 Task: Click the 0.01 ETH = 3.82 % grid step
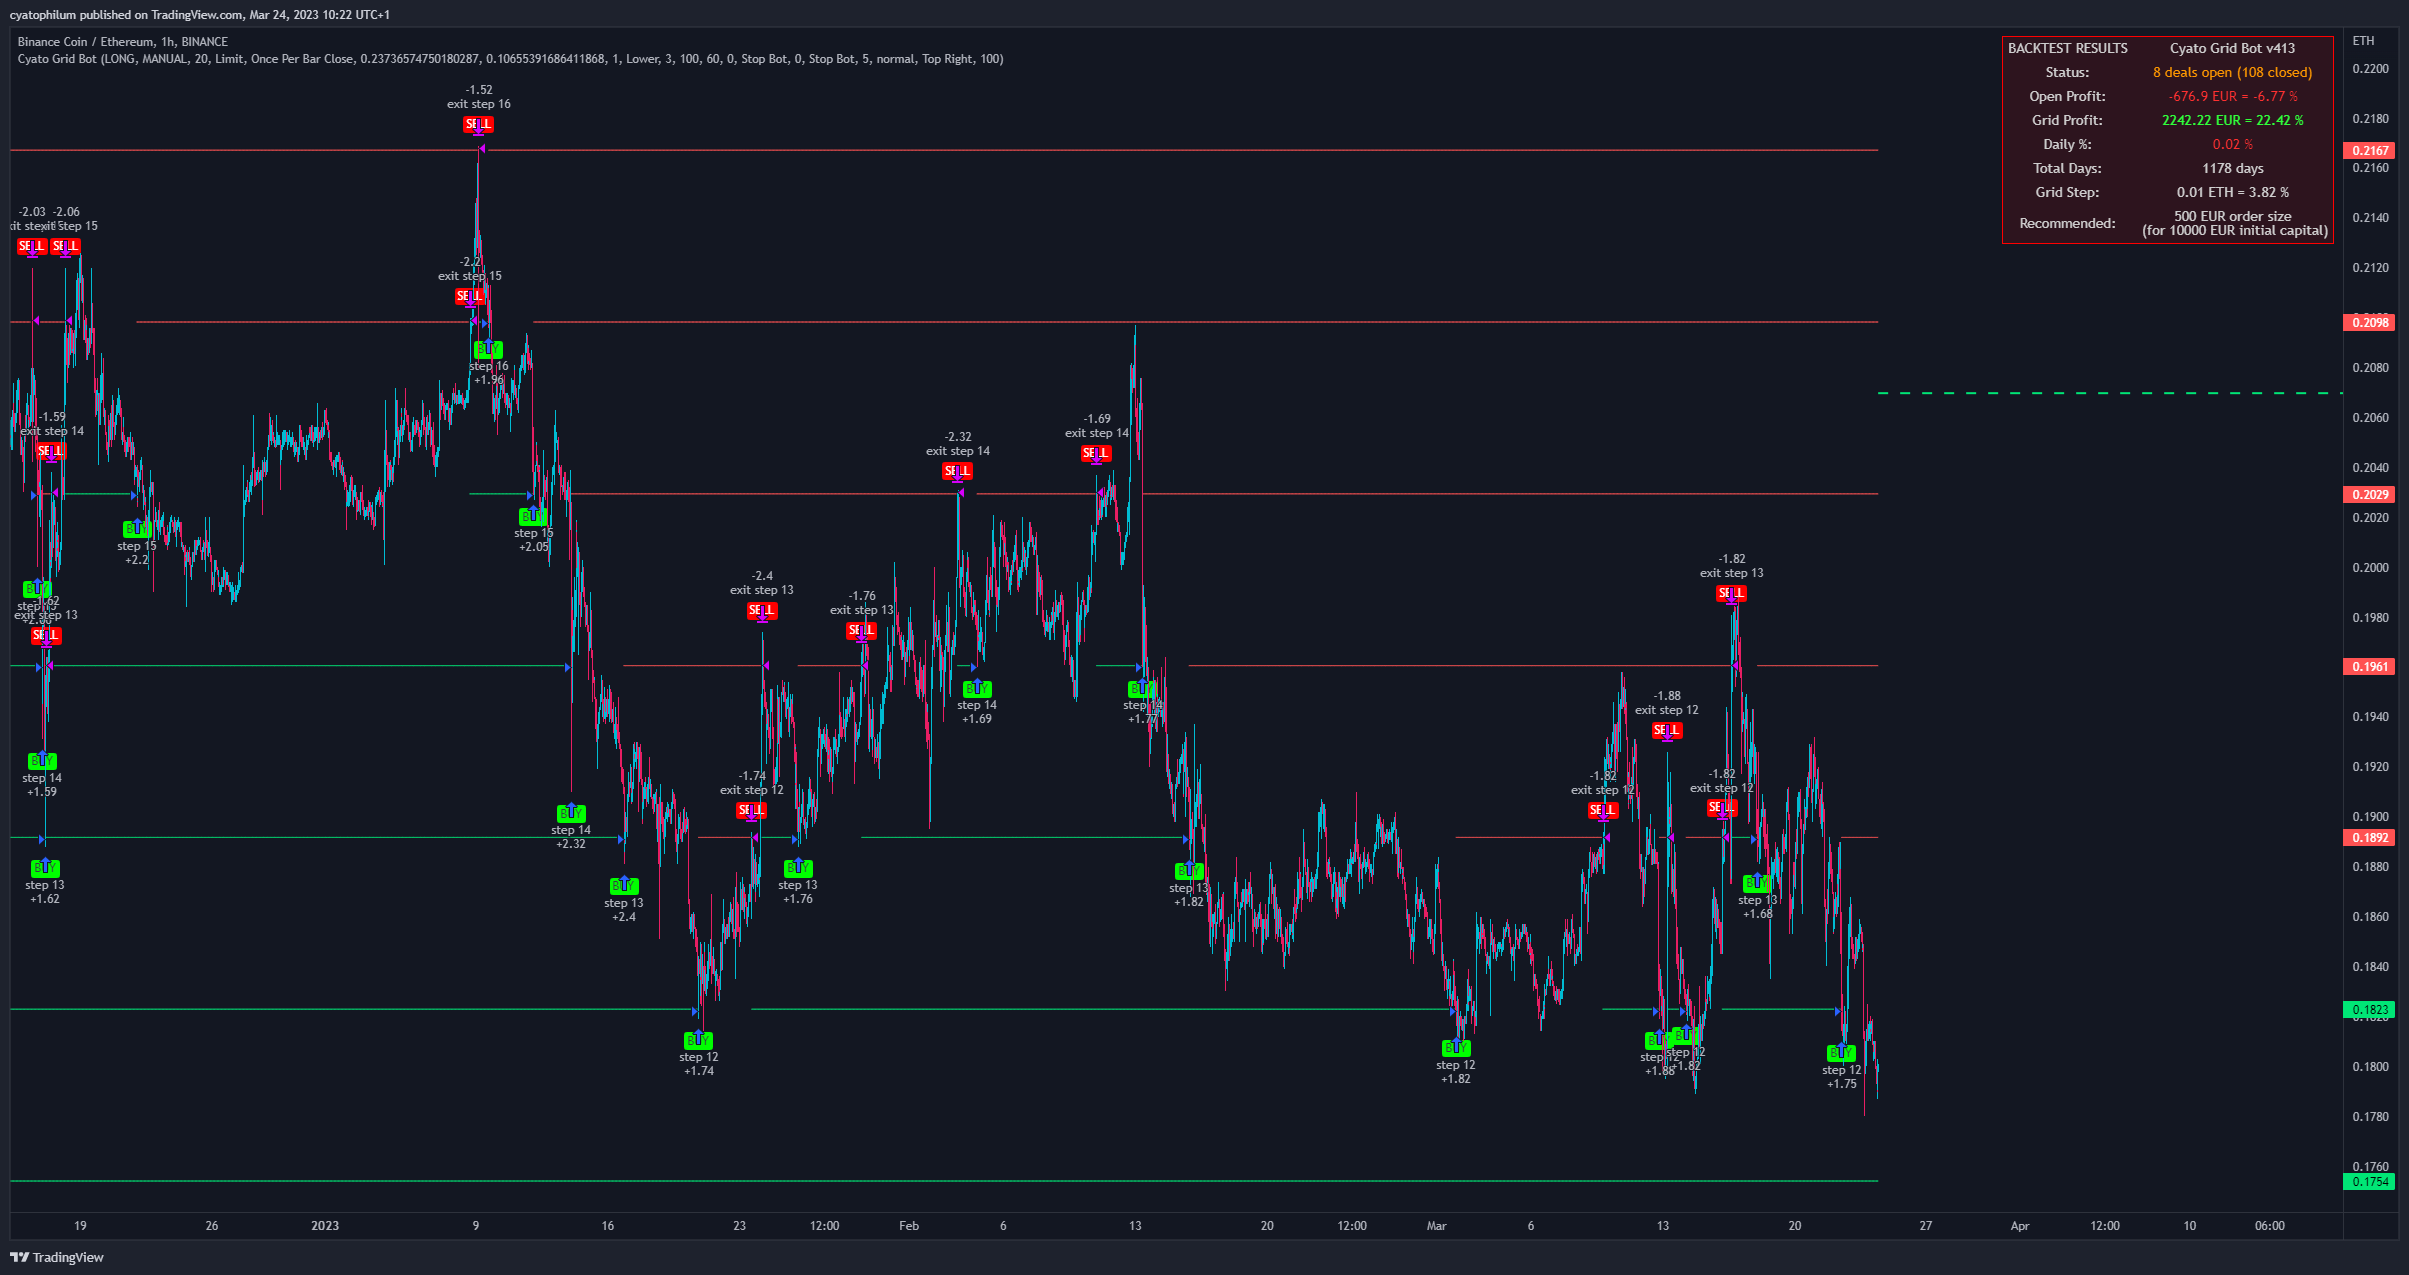tap(2232, 192)
